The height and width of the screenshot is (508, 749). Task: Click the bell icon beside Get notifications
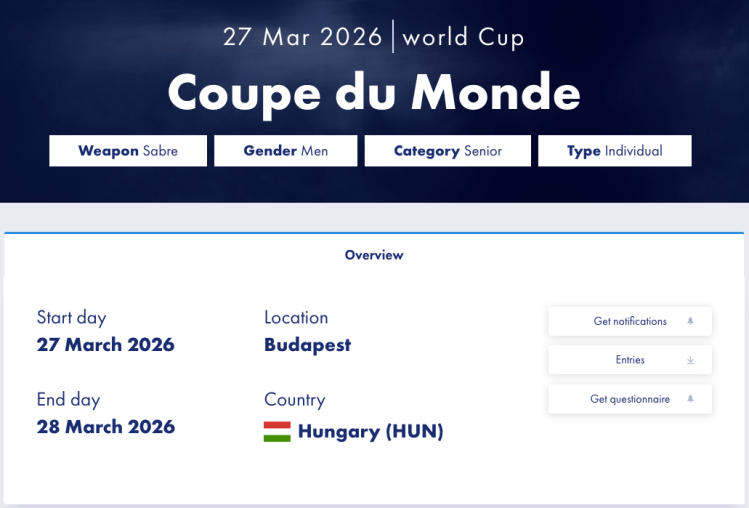click(690, 321)
